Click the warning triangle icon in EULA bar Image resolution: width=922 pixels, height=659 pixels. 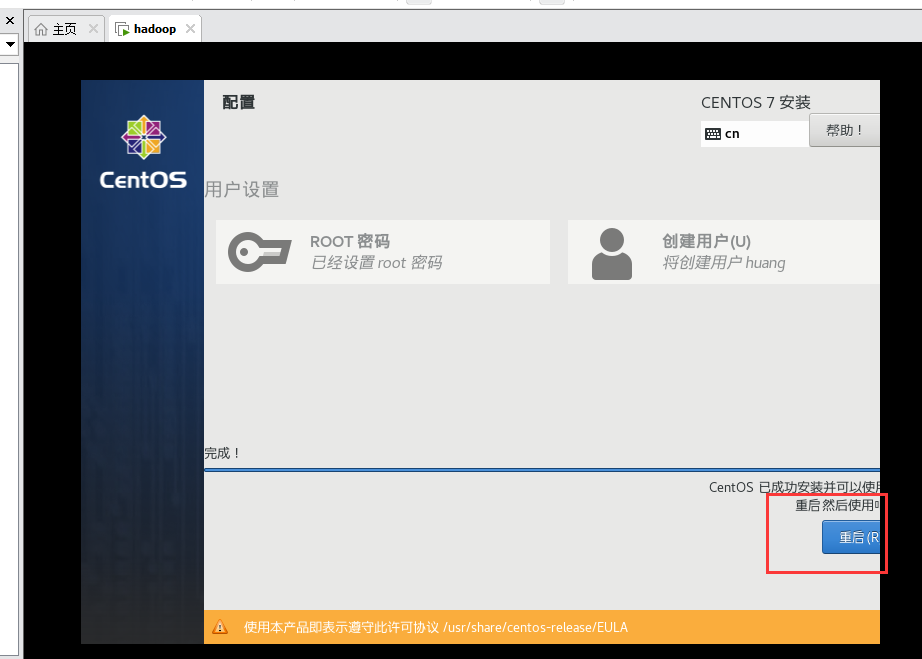(x=220, y=627)
